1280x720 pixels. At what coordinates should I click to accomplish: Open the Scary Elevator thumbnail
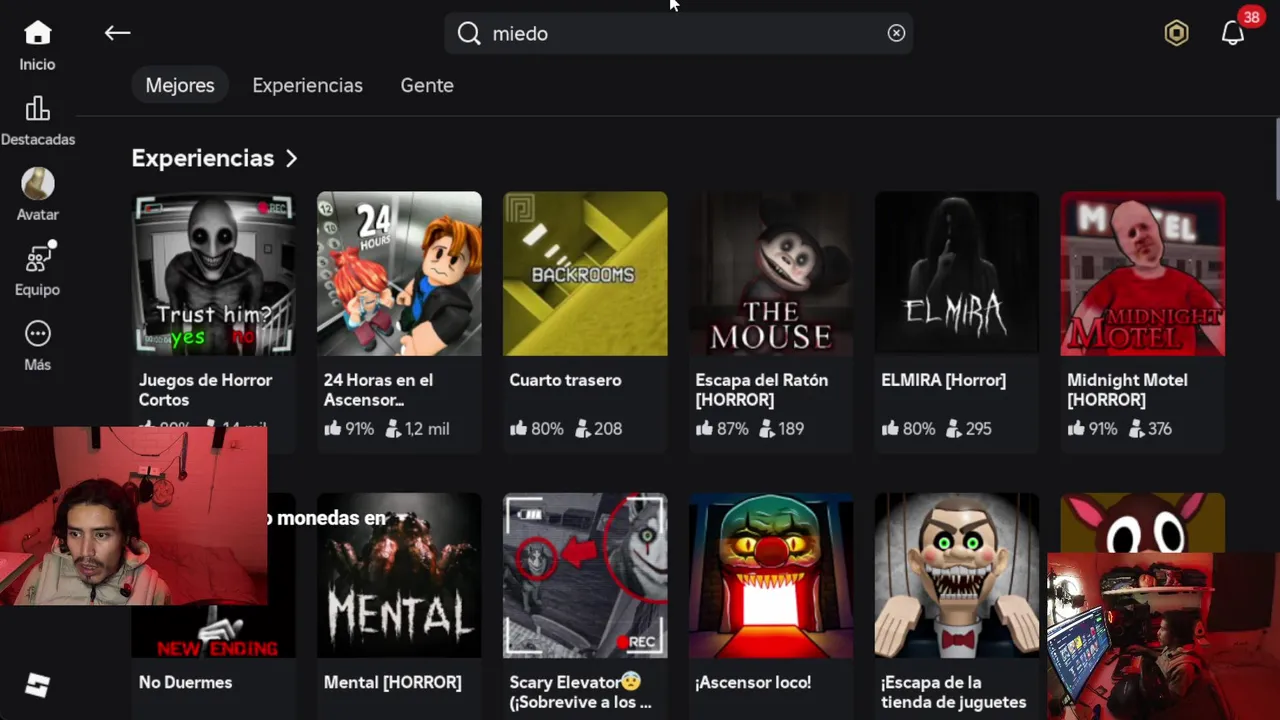pyautogui.click(x=585, y=575)
